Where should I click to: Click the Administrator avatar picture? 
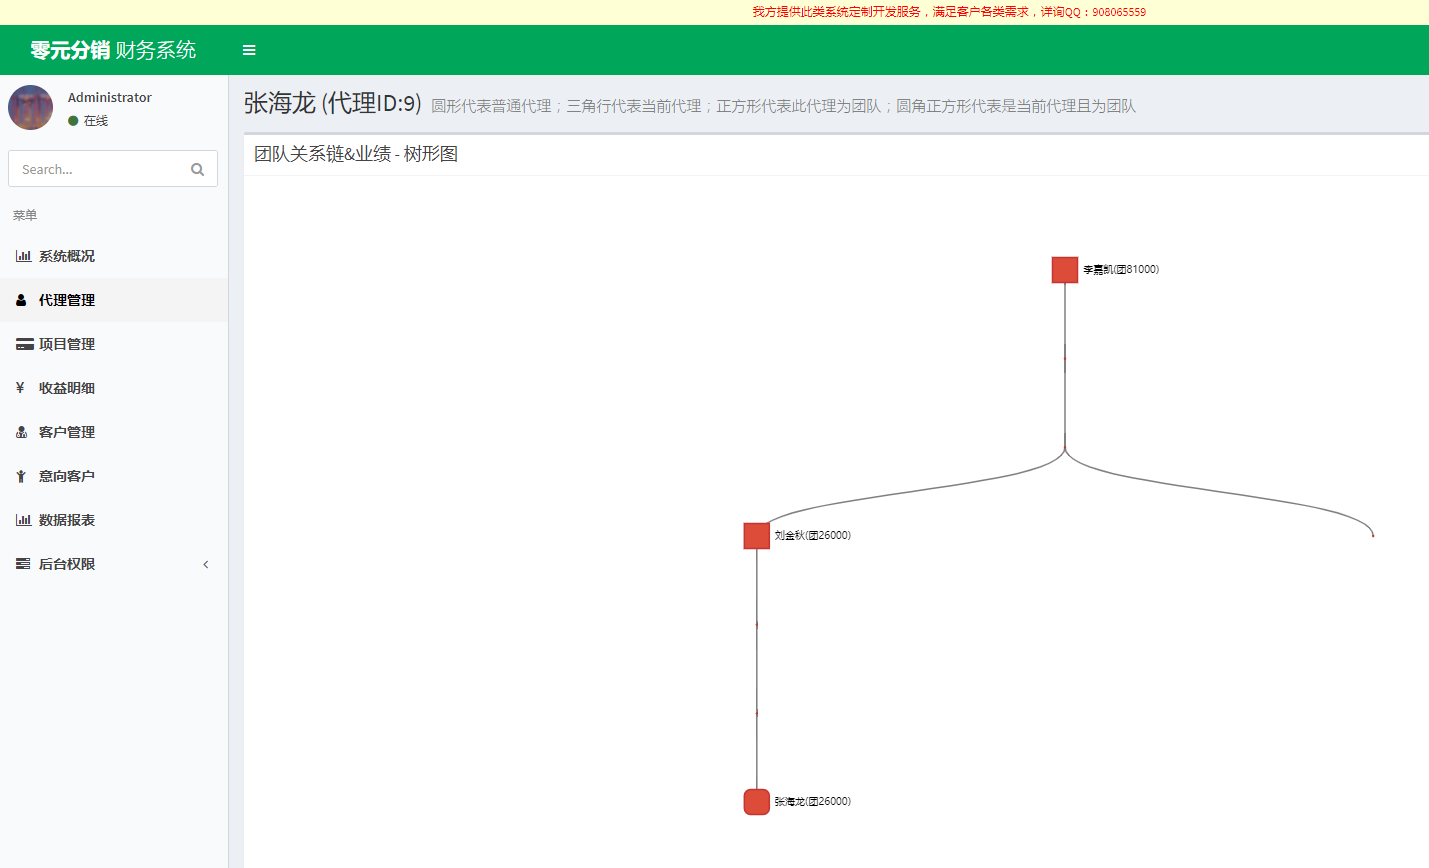tap(31, 108)
